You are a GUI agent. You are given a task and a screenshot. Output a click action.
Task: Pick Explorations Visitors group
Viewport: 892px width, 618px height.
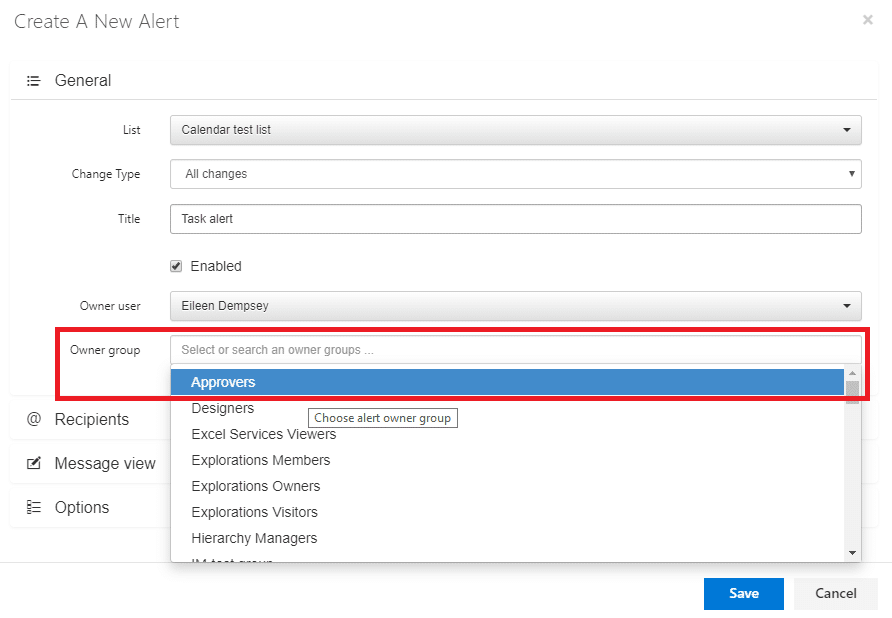[x=507, y=512]
